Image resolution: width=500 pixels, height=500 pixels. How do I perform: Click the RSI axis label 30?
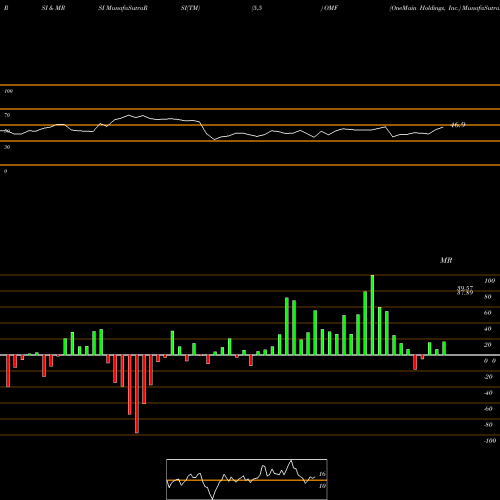pos(7,147)
